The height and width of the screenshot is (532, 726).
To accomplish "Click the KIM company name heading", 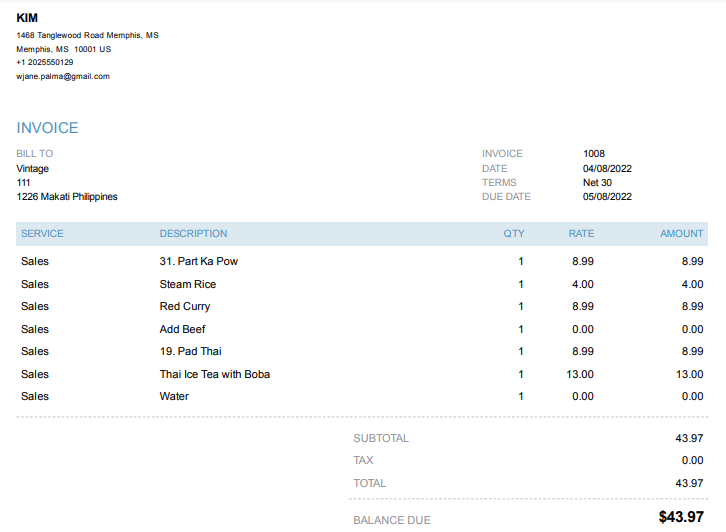I will [x=27, y=18].
